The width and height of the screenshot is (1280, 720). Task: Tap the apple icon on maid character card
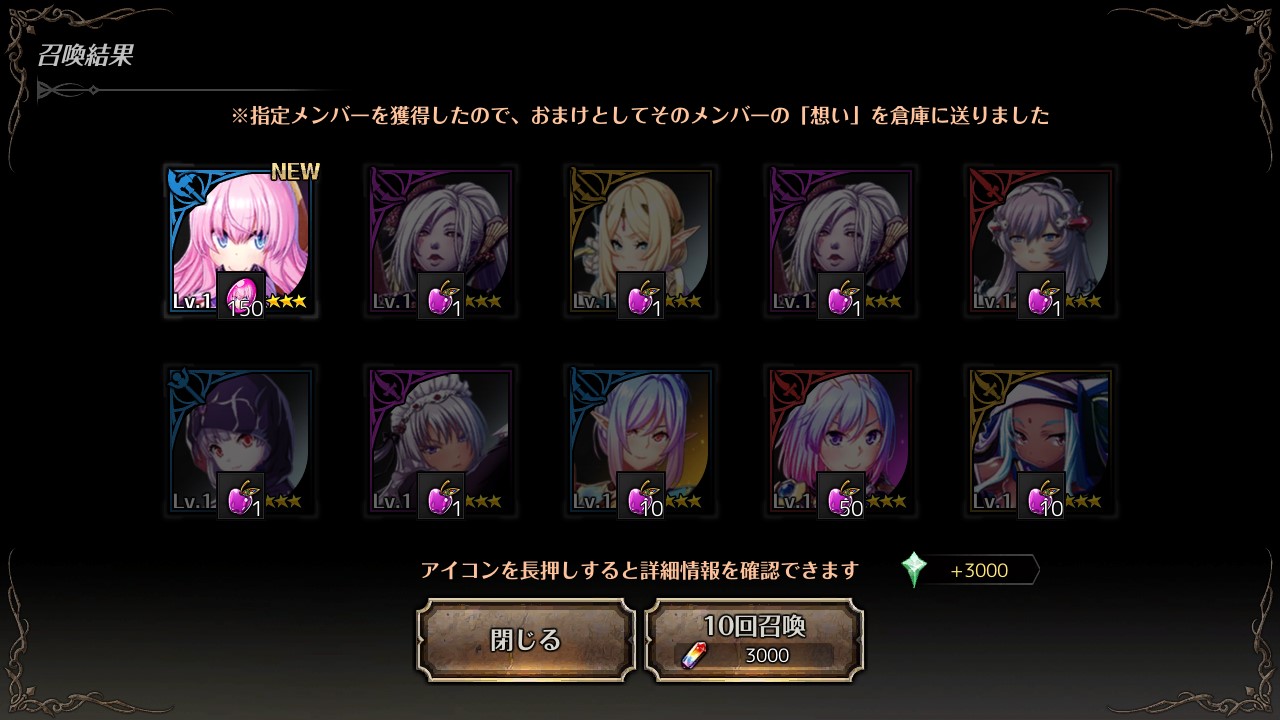point(441,495)
